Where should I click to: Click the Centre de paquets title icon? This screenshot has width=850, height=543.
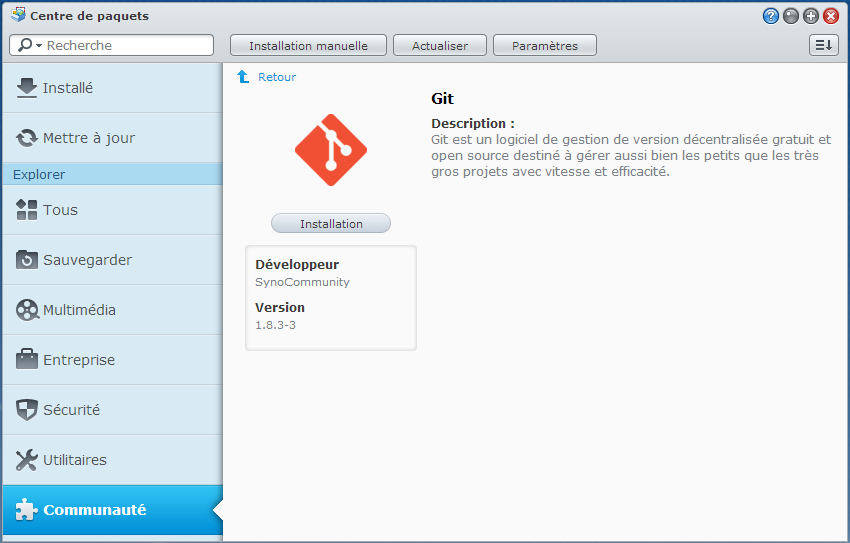18,15
